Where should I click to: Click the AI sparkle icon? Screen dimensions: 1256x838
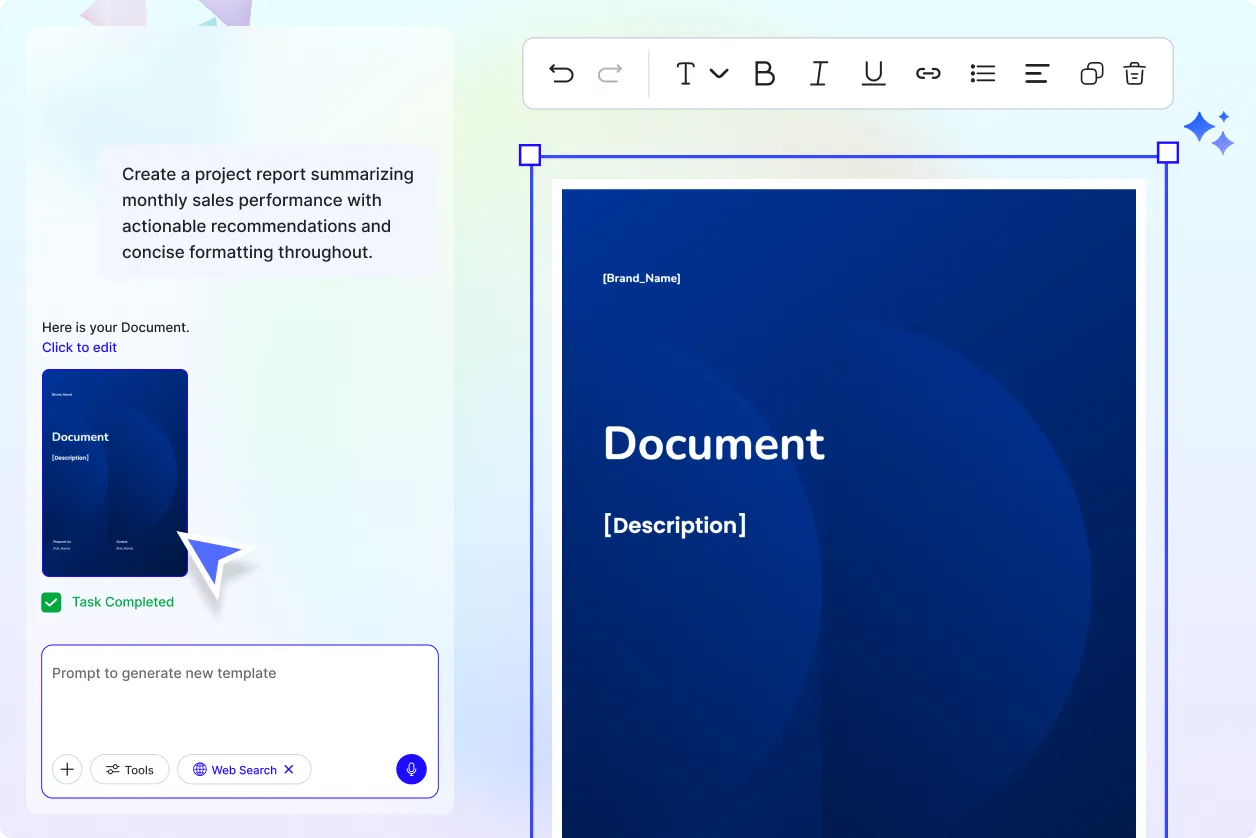(1209, 132)
